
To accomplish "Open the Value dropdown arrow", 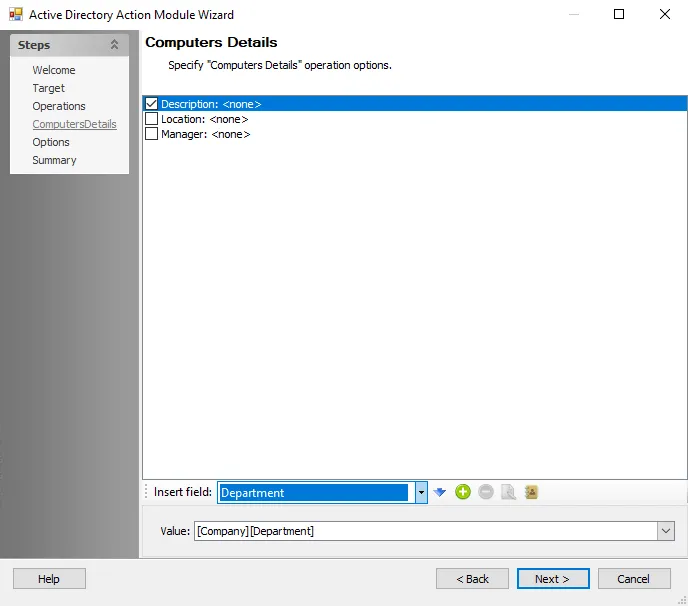I will point(666,531).
